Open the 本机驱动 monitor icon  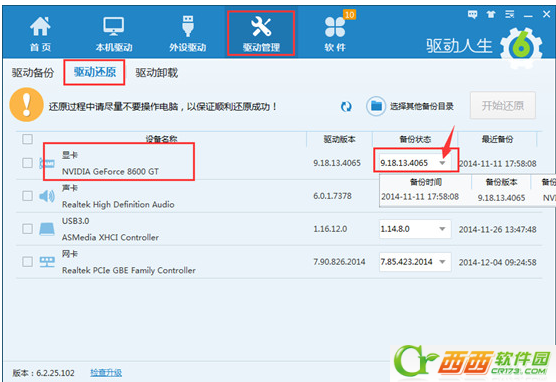pyautogui.click(x=113, y=27)
